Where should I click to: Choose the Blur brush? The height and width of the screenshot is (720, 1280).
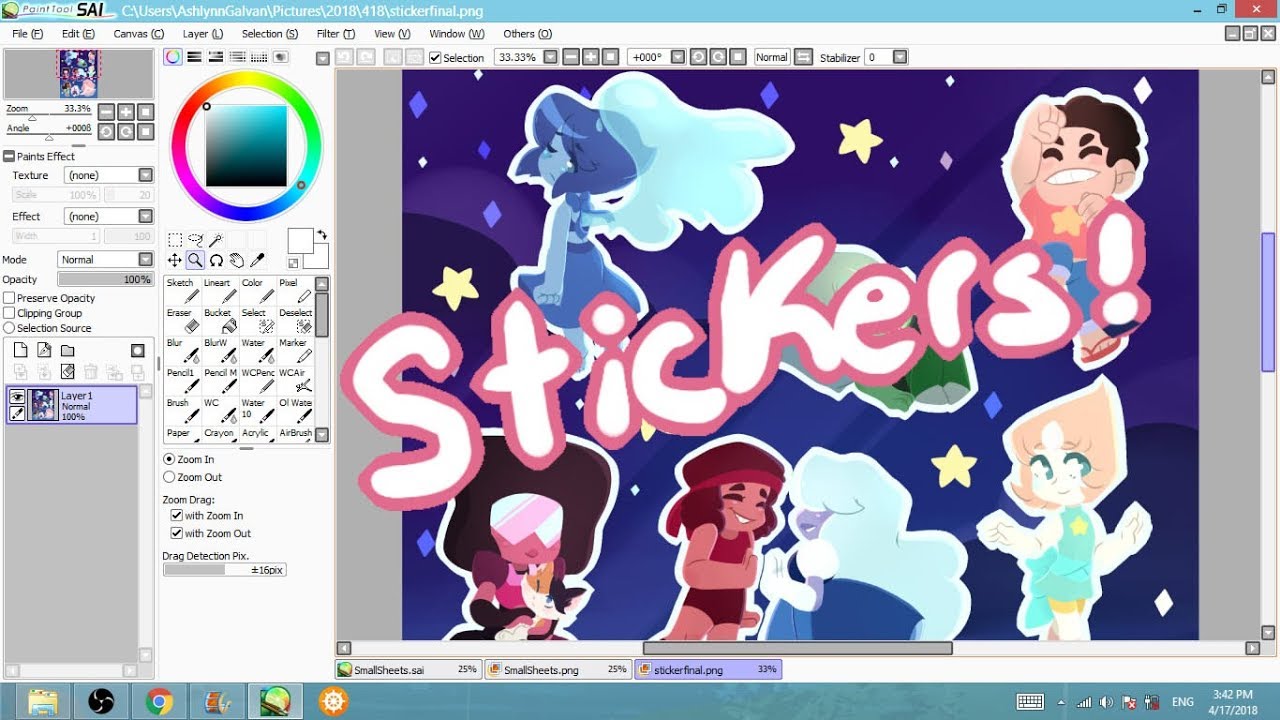(182, 350)
